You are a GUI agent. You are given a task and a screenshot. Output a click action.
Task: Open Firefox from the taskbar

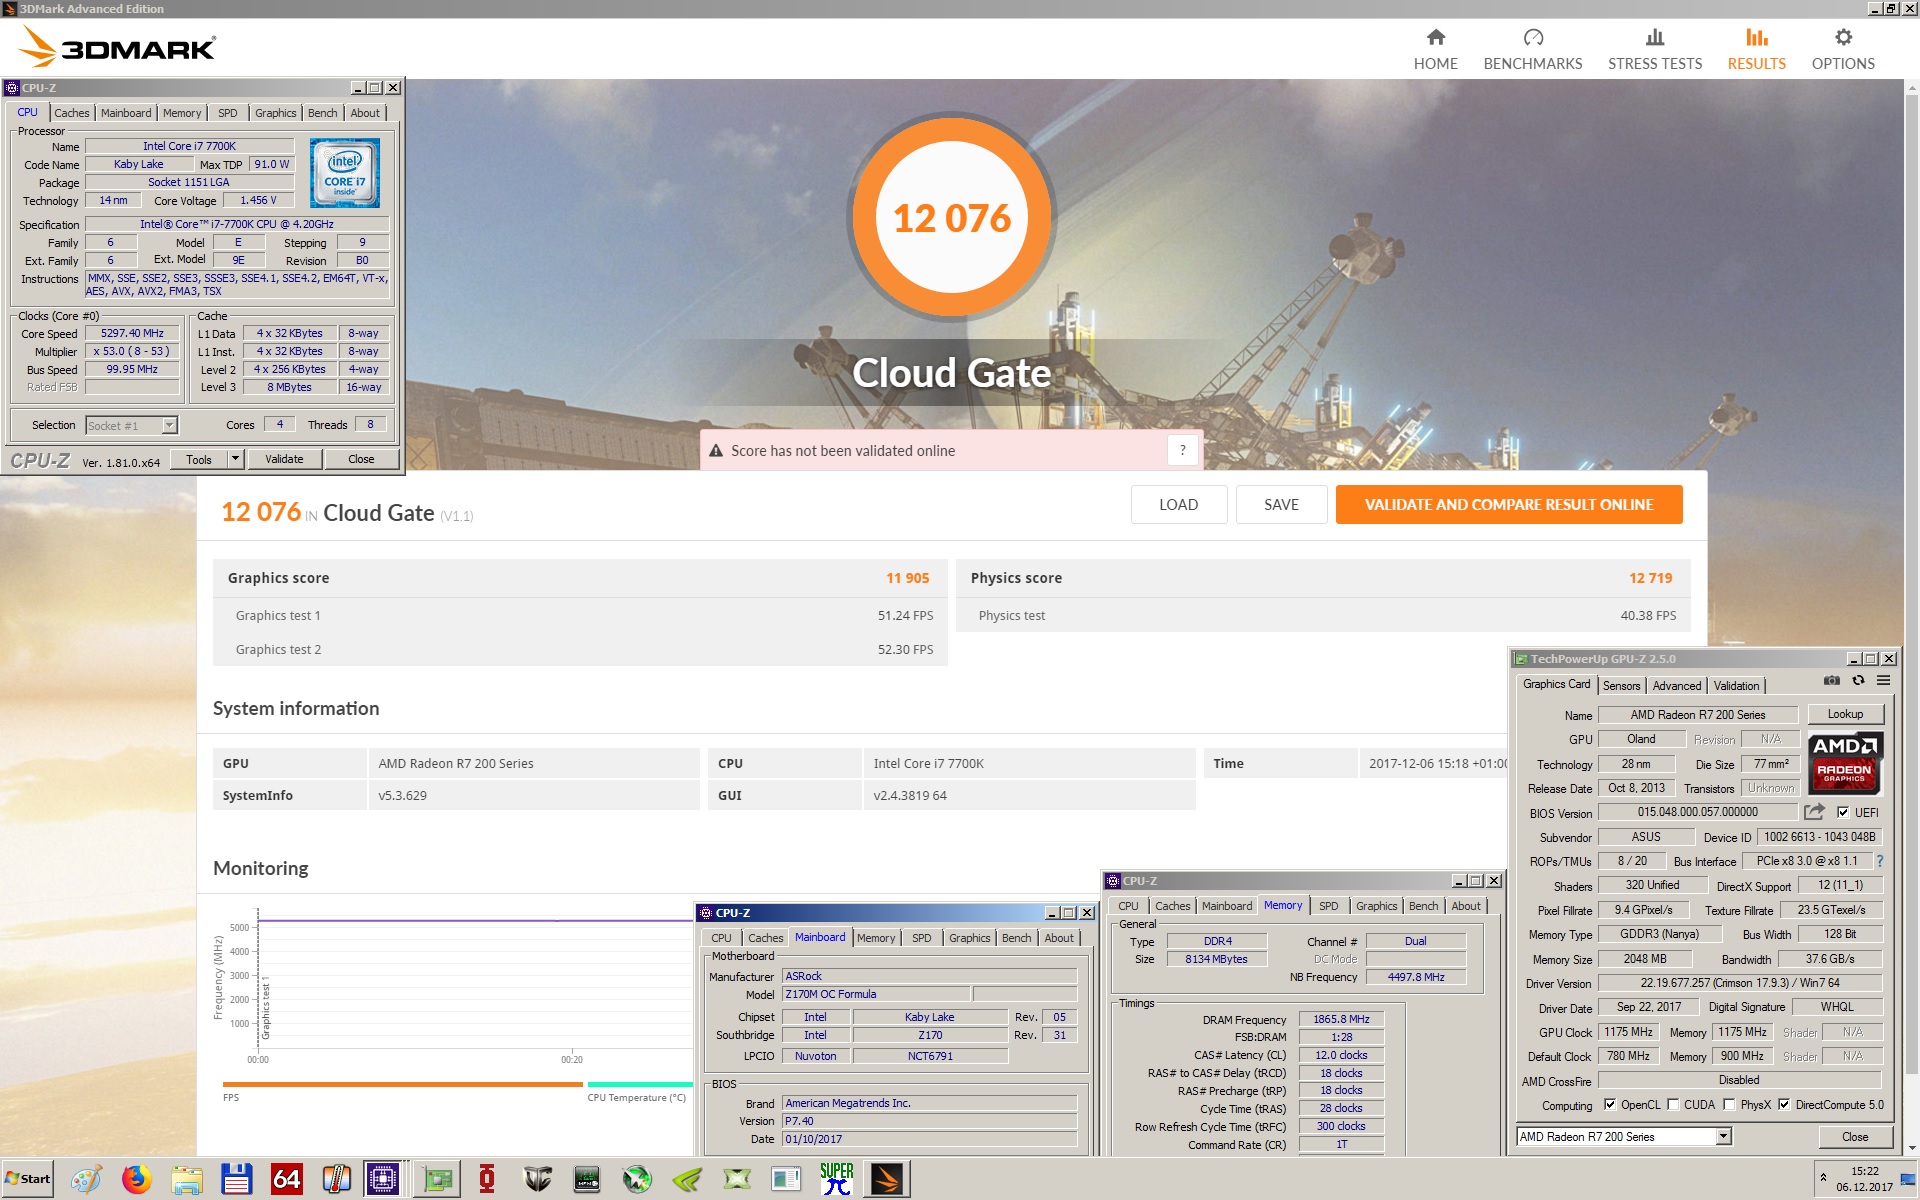(136, 1180)
